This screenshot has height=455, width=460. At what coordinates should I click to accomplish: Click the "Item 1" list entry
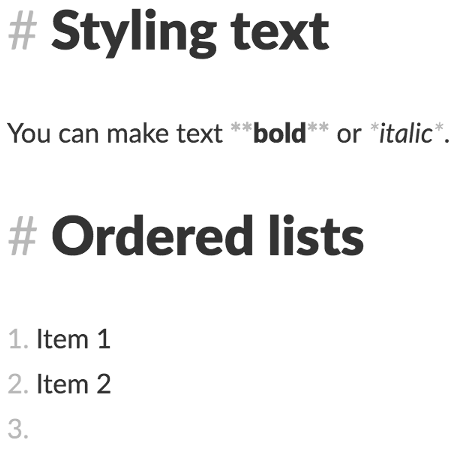pyautogui.click(x=73, y=339)
